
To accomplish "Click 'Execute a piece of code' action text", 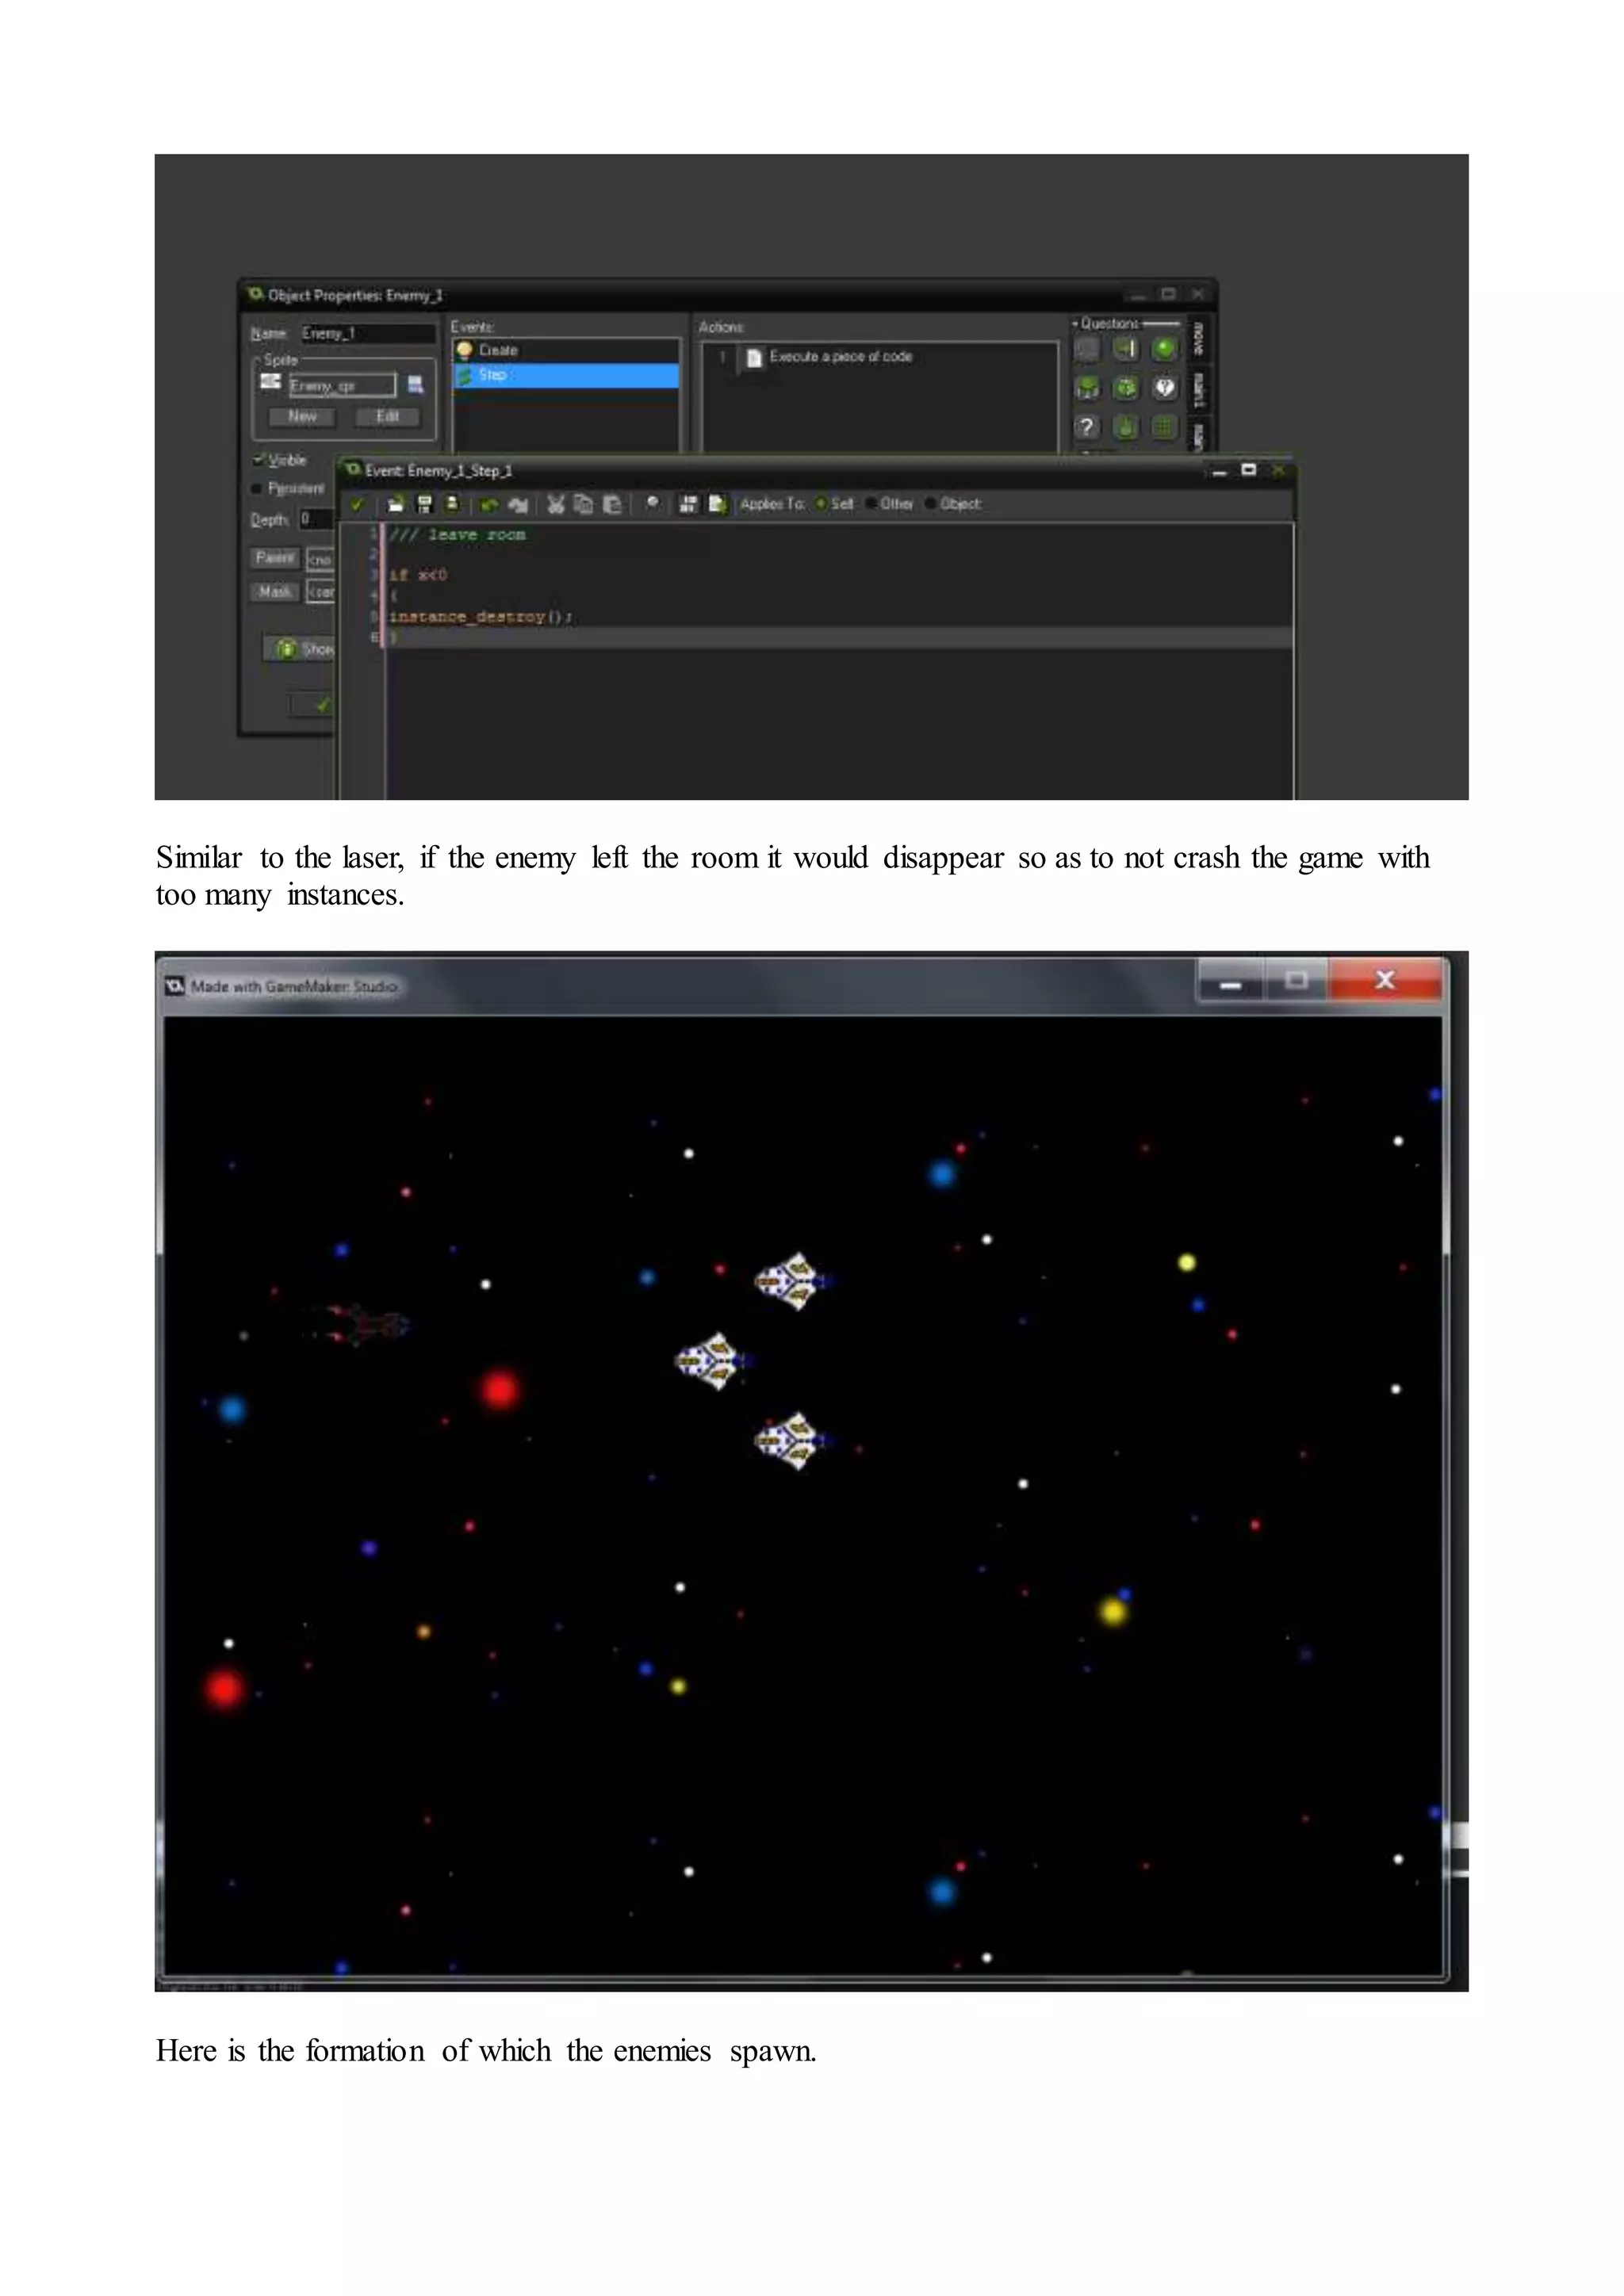I will (840, 357).
